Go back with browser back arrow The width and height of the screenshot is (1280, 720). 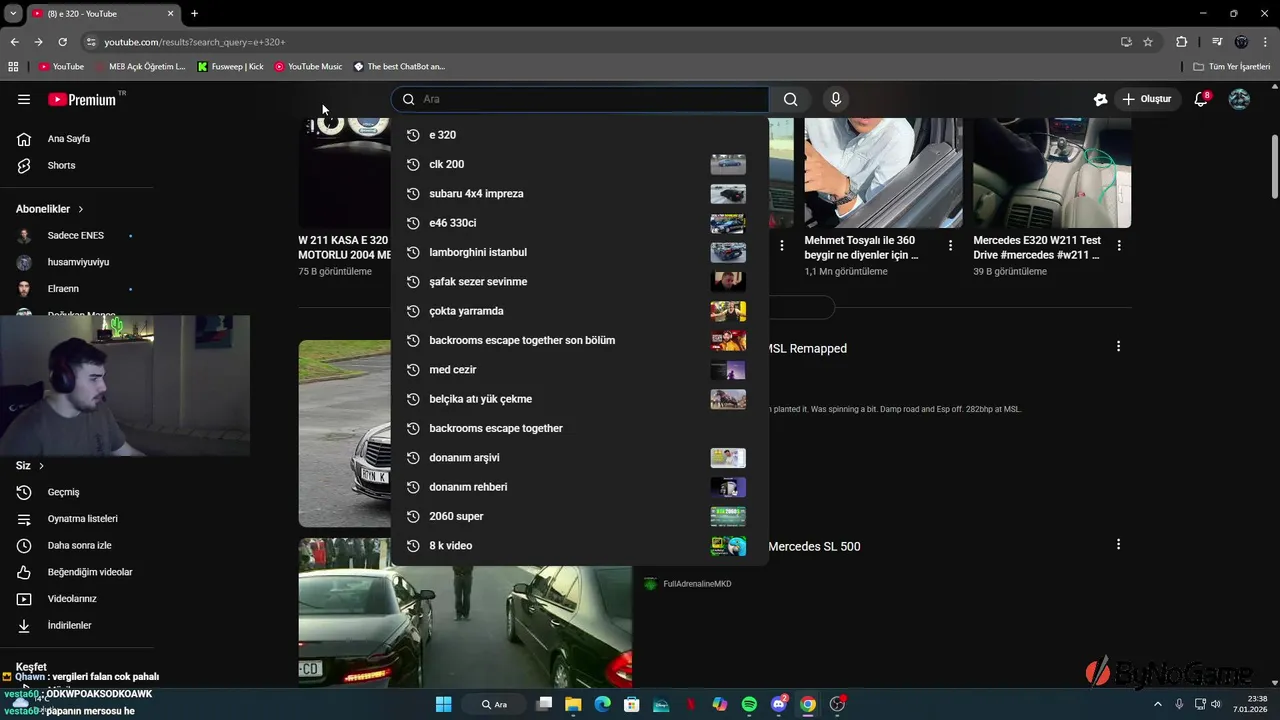pos(14,42)
